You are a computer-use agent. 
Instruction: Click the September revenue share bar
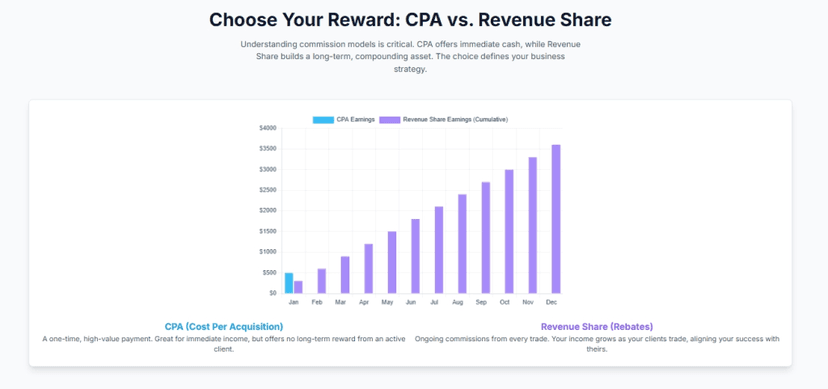(486, 238)
